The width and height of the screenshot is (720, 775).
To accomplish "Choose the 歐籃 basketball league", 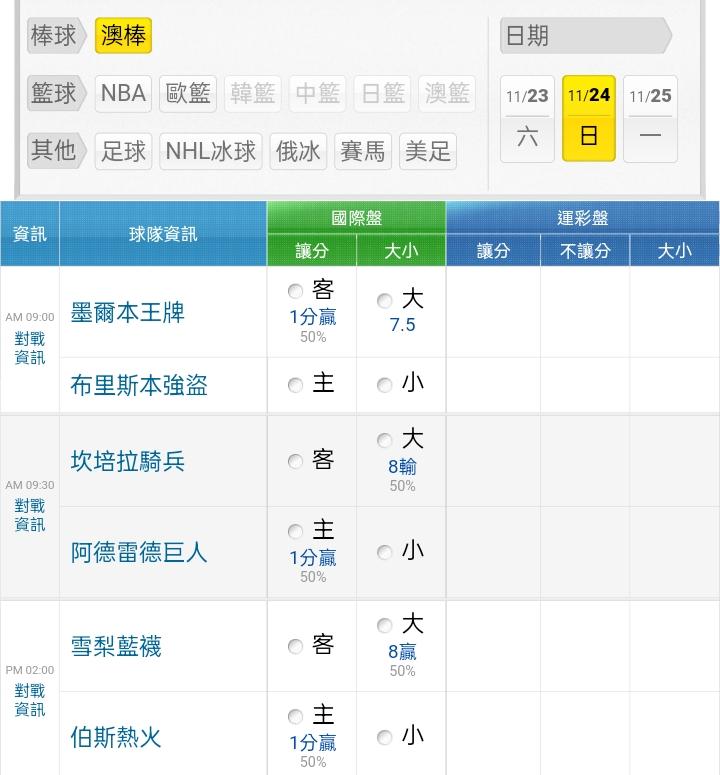I will click(x=188, y=93).
